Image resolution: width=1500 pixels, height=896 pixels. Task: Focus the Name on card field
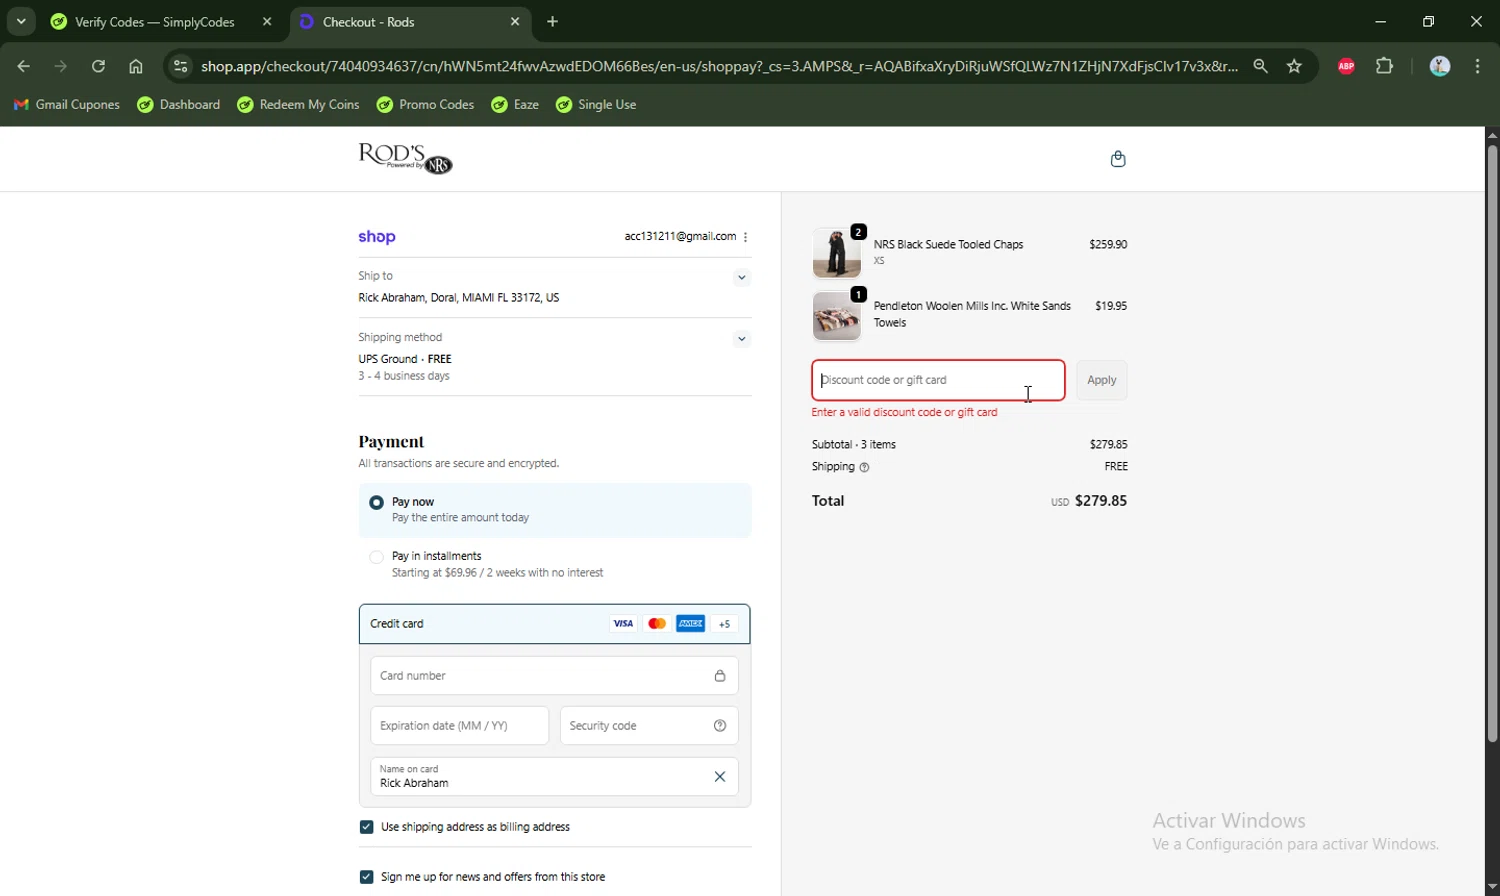click(554, 777)
